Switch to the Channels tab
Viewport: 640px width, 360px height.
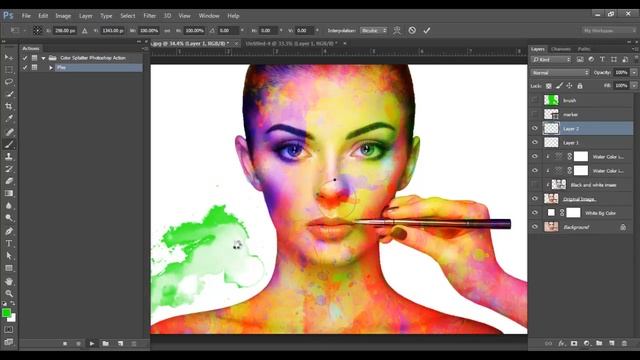click(560, 49)
